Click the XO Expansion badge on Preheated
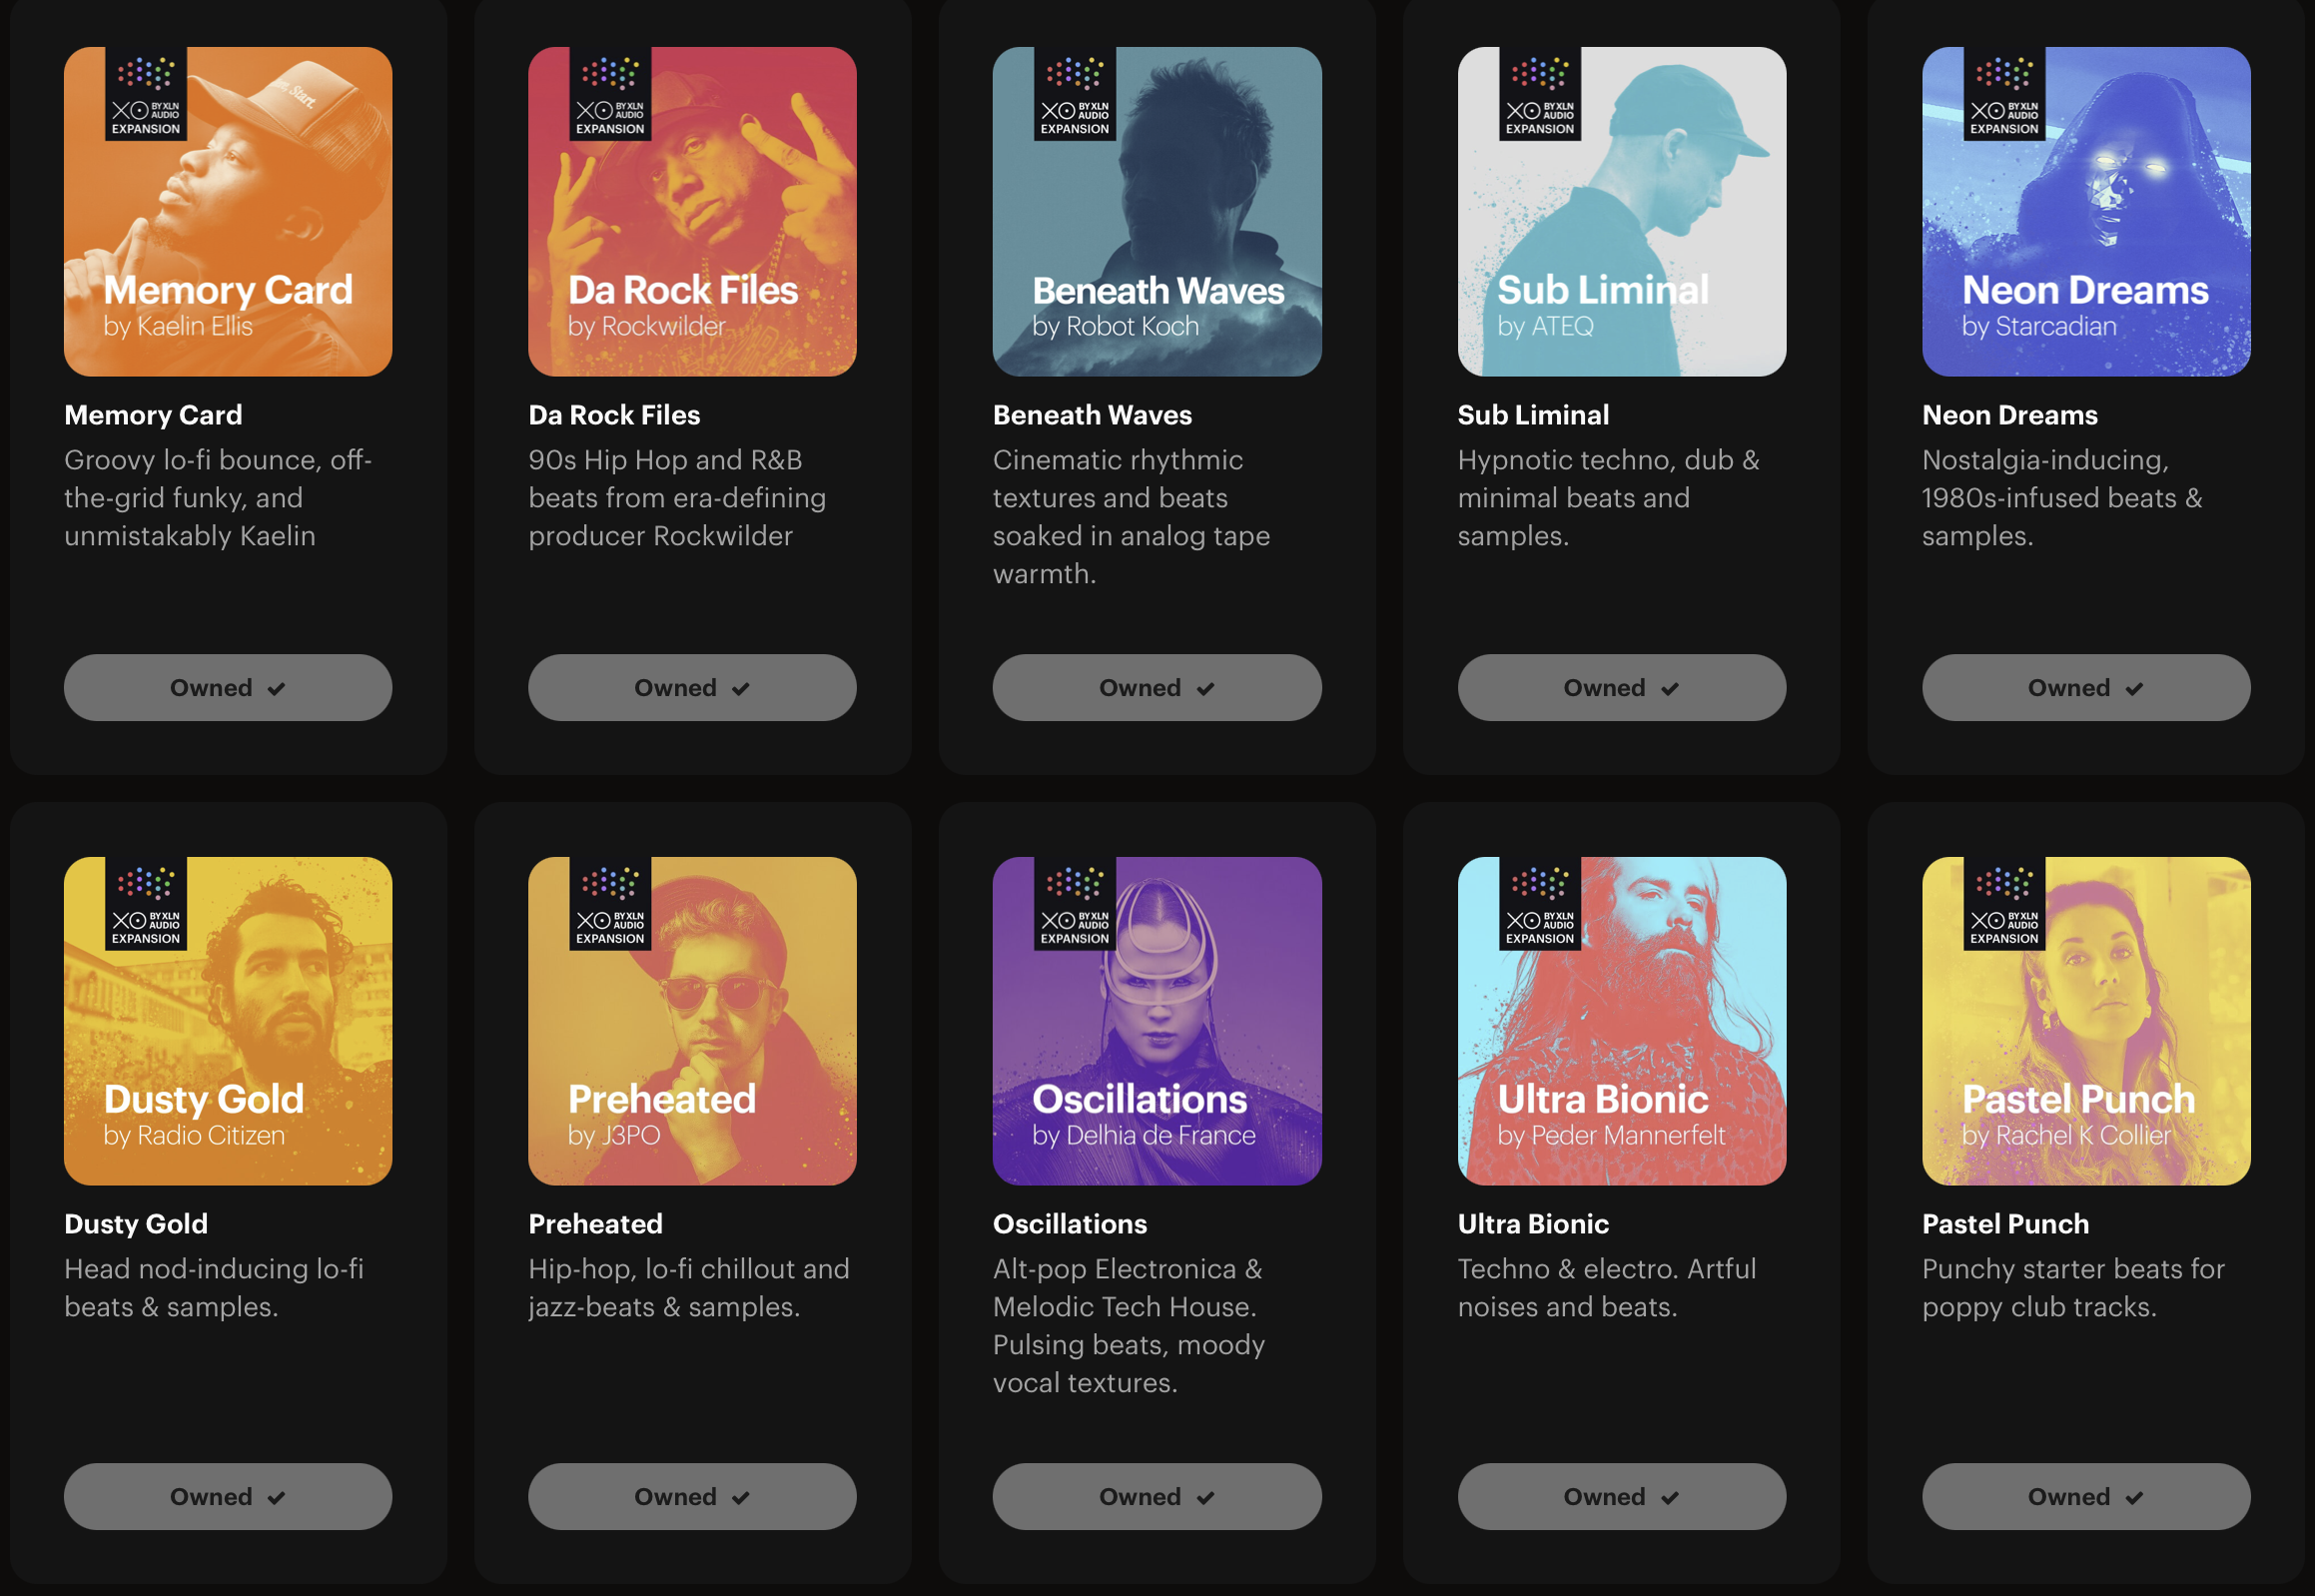2315x1596 pixels. 610,903
